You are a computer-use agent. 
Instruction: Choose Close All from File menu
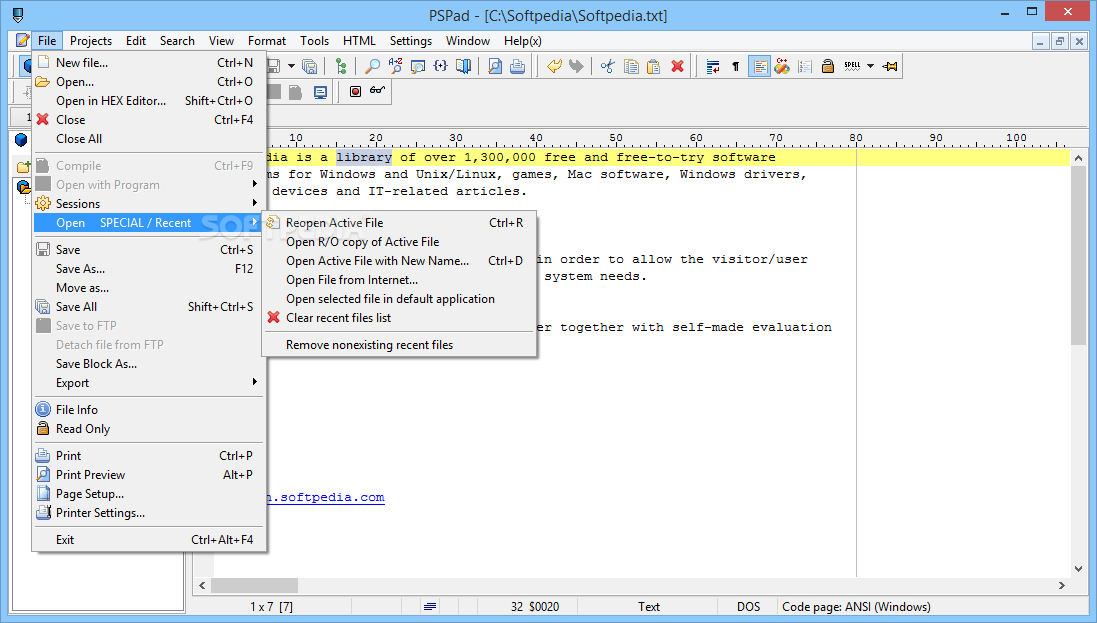[x=149, y=139]
